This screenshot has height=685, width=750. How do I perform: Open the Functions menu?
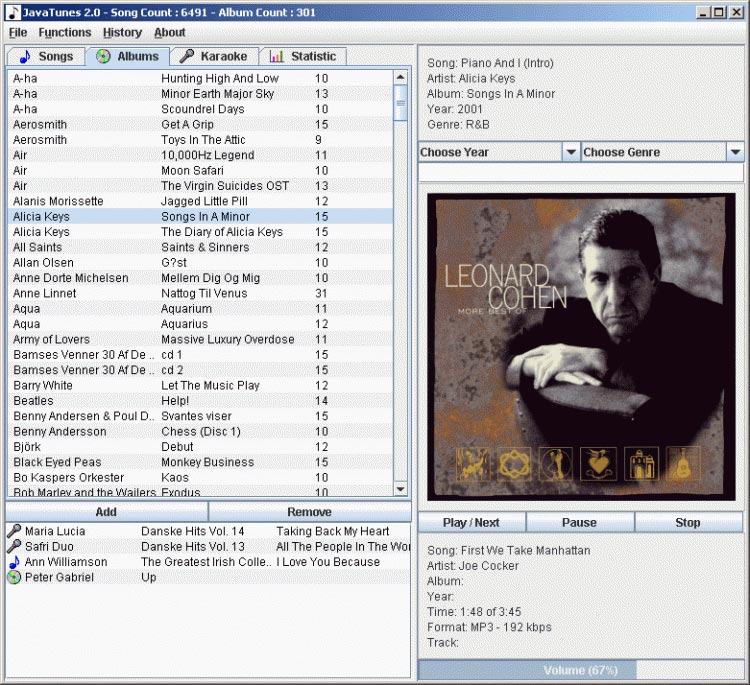tap(64, 32)
